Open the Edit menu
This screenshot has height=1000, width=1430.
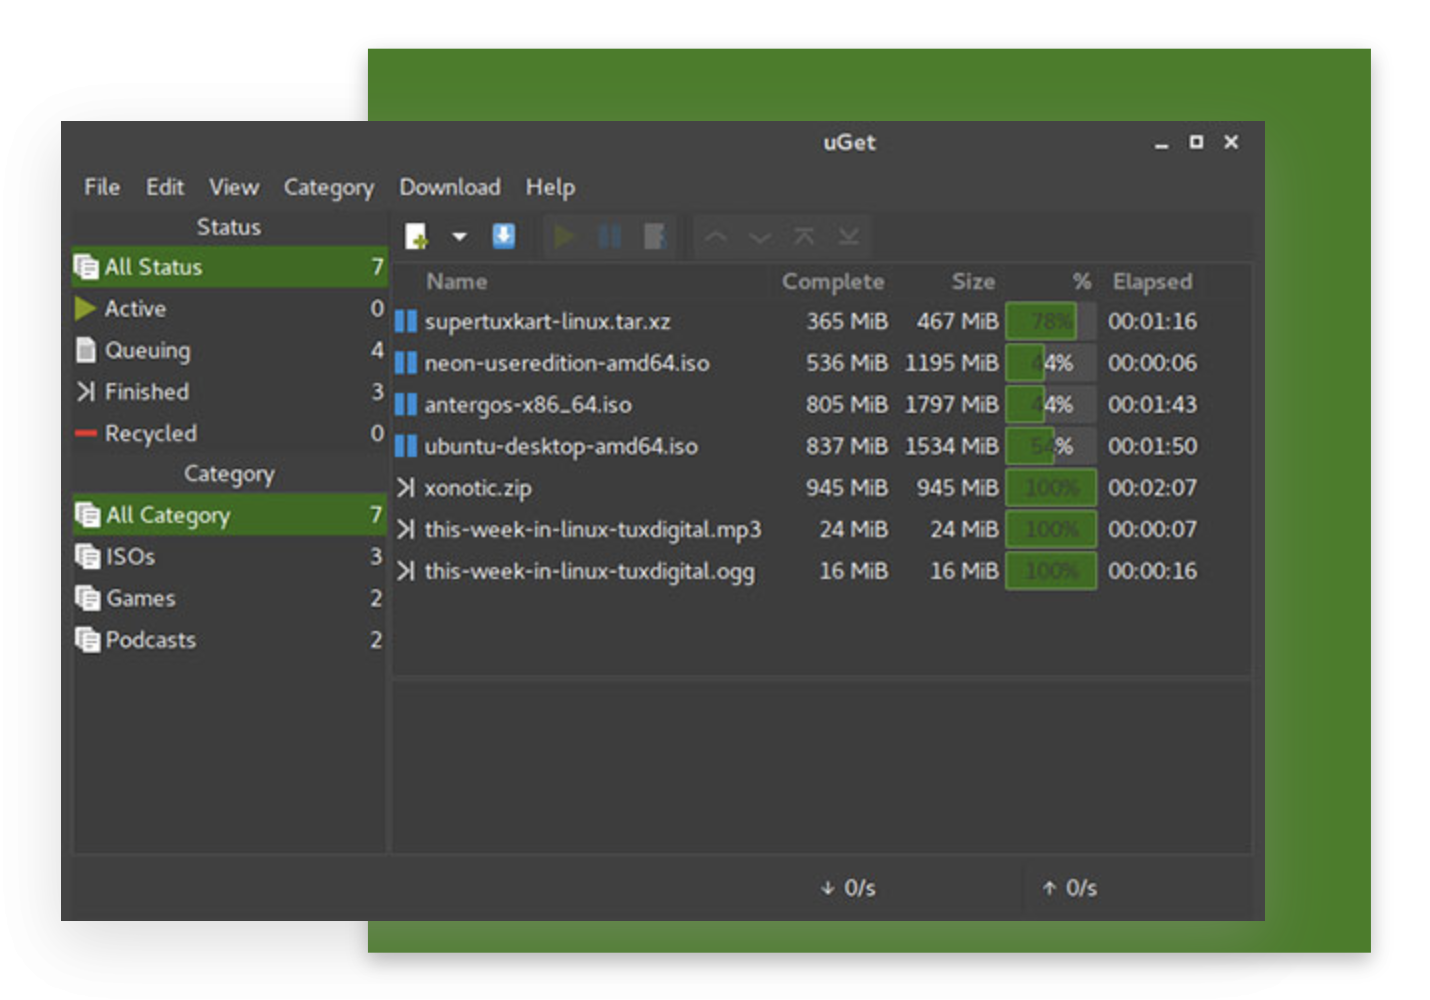(165, 187)
